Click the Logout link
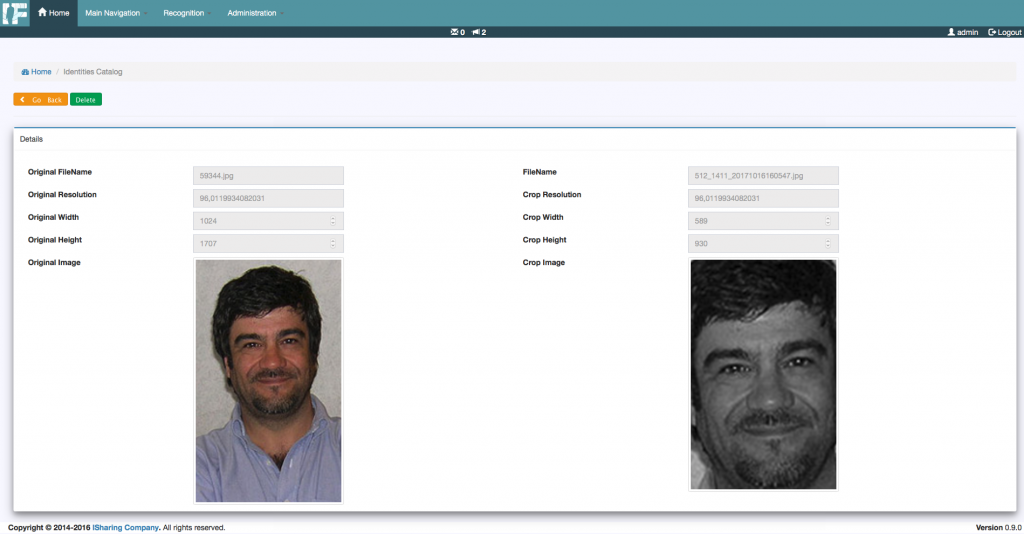Image resolution: width=1024 pixels, height=534 pixels. 1004,32
